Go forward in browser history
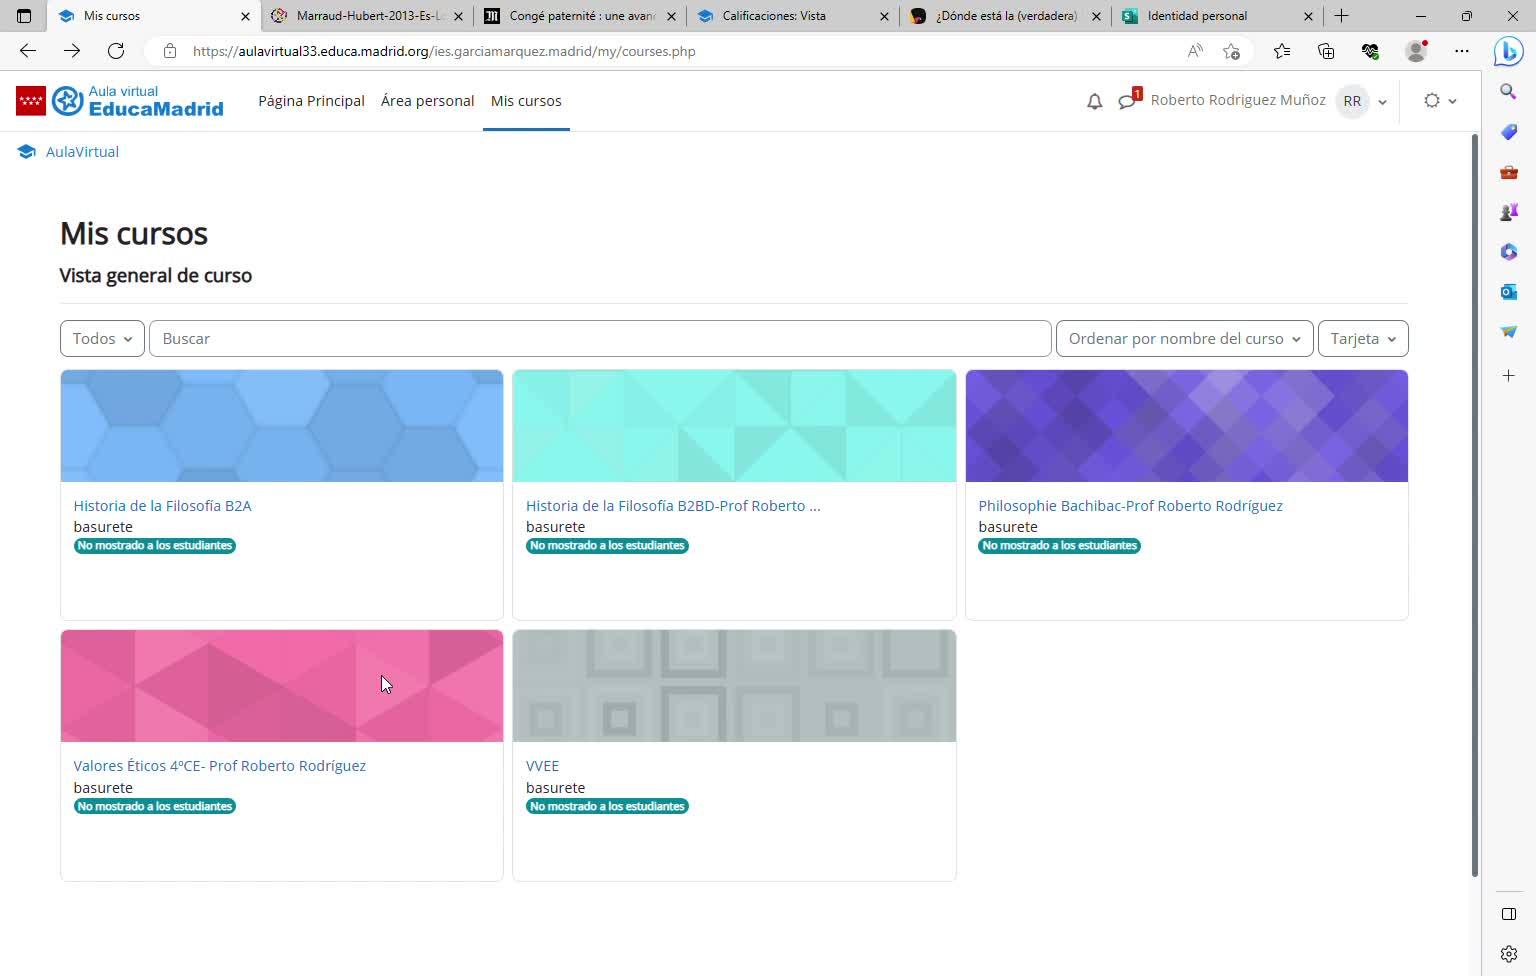The width and height of the screenshot is (1536, 976). [72, 51]
